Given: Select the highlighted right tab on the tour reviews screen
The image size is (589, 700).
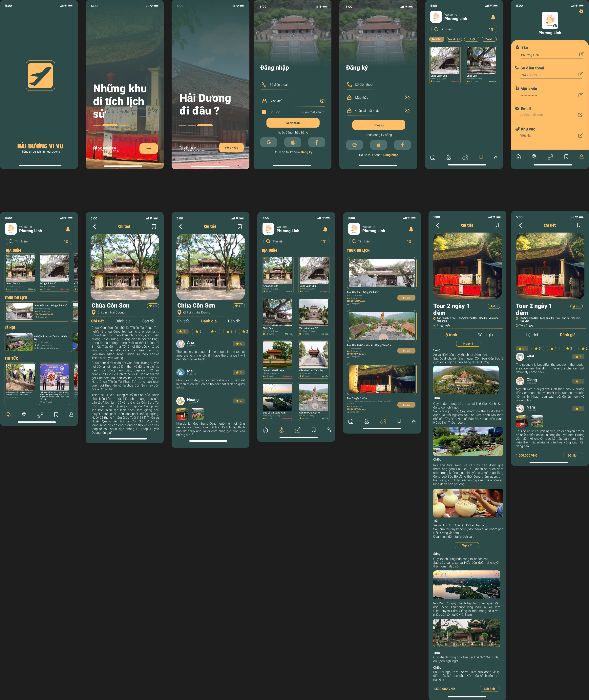Looking at the screenshot, I should point(567,334).
